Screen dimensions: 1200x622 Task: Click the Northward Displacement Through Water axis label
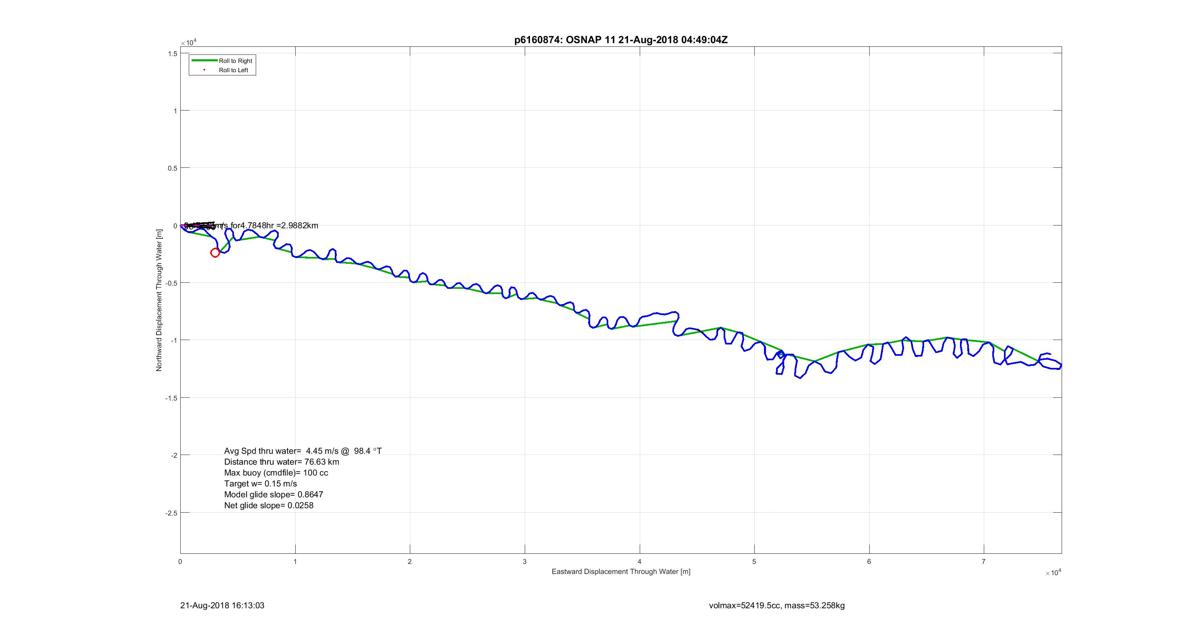(158, 300)
